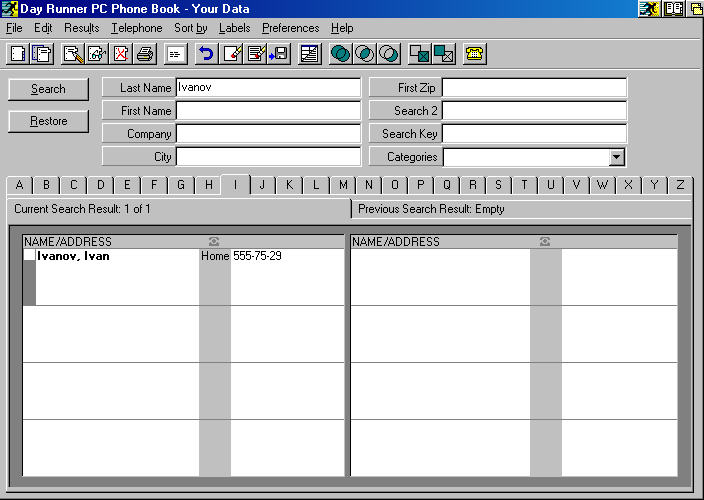Click the First Zip field label button
This screenshot has height=500, width=704.
(x=405, y=88)
